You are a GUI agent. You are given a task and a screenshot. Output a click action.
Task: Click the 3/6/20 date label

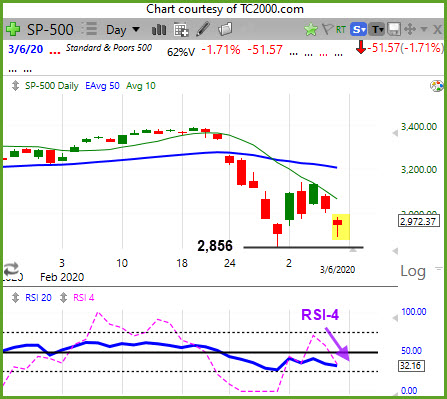pyautogui.click(x=26, y=49)
